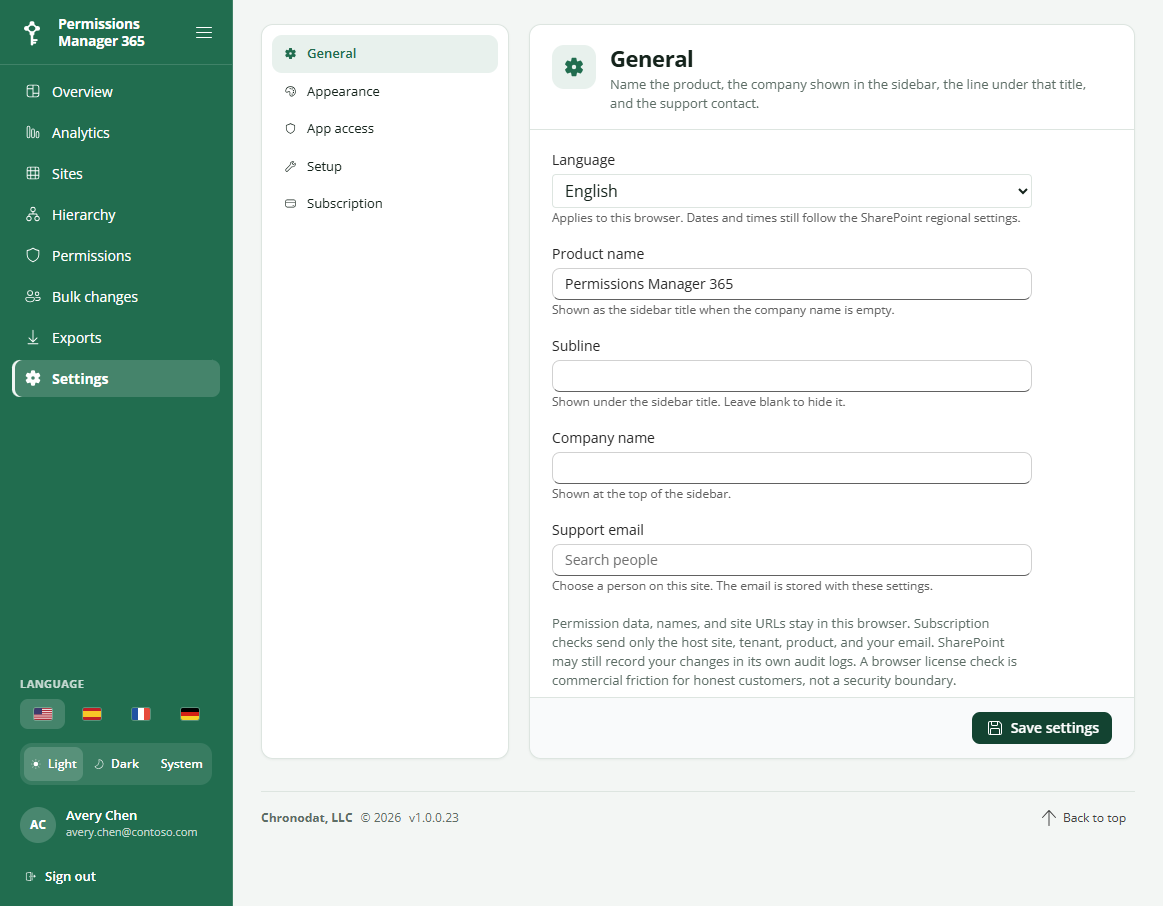Click the Setup wrench icon

pos(291,166)
